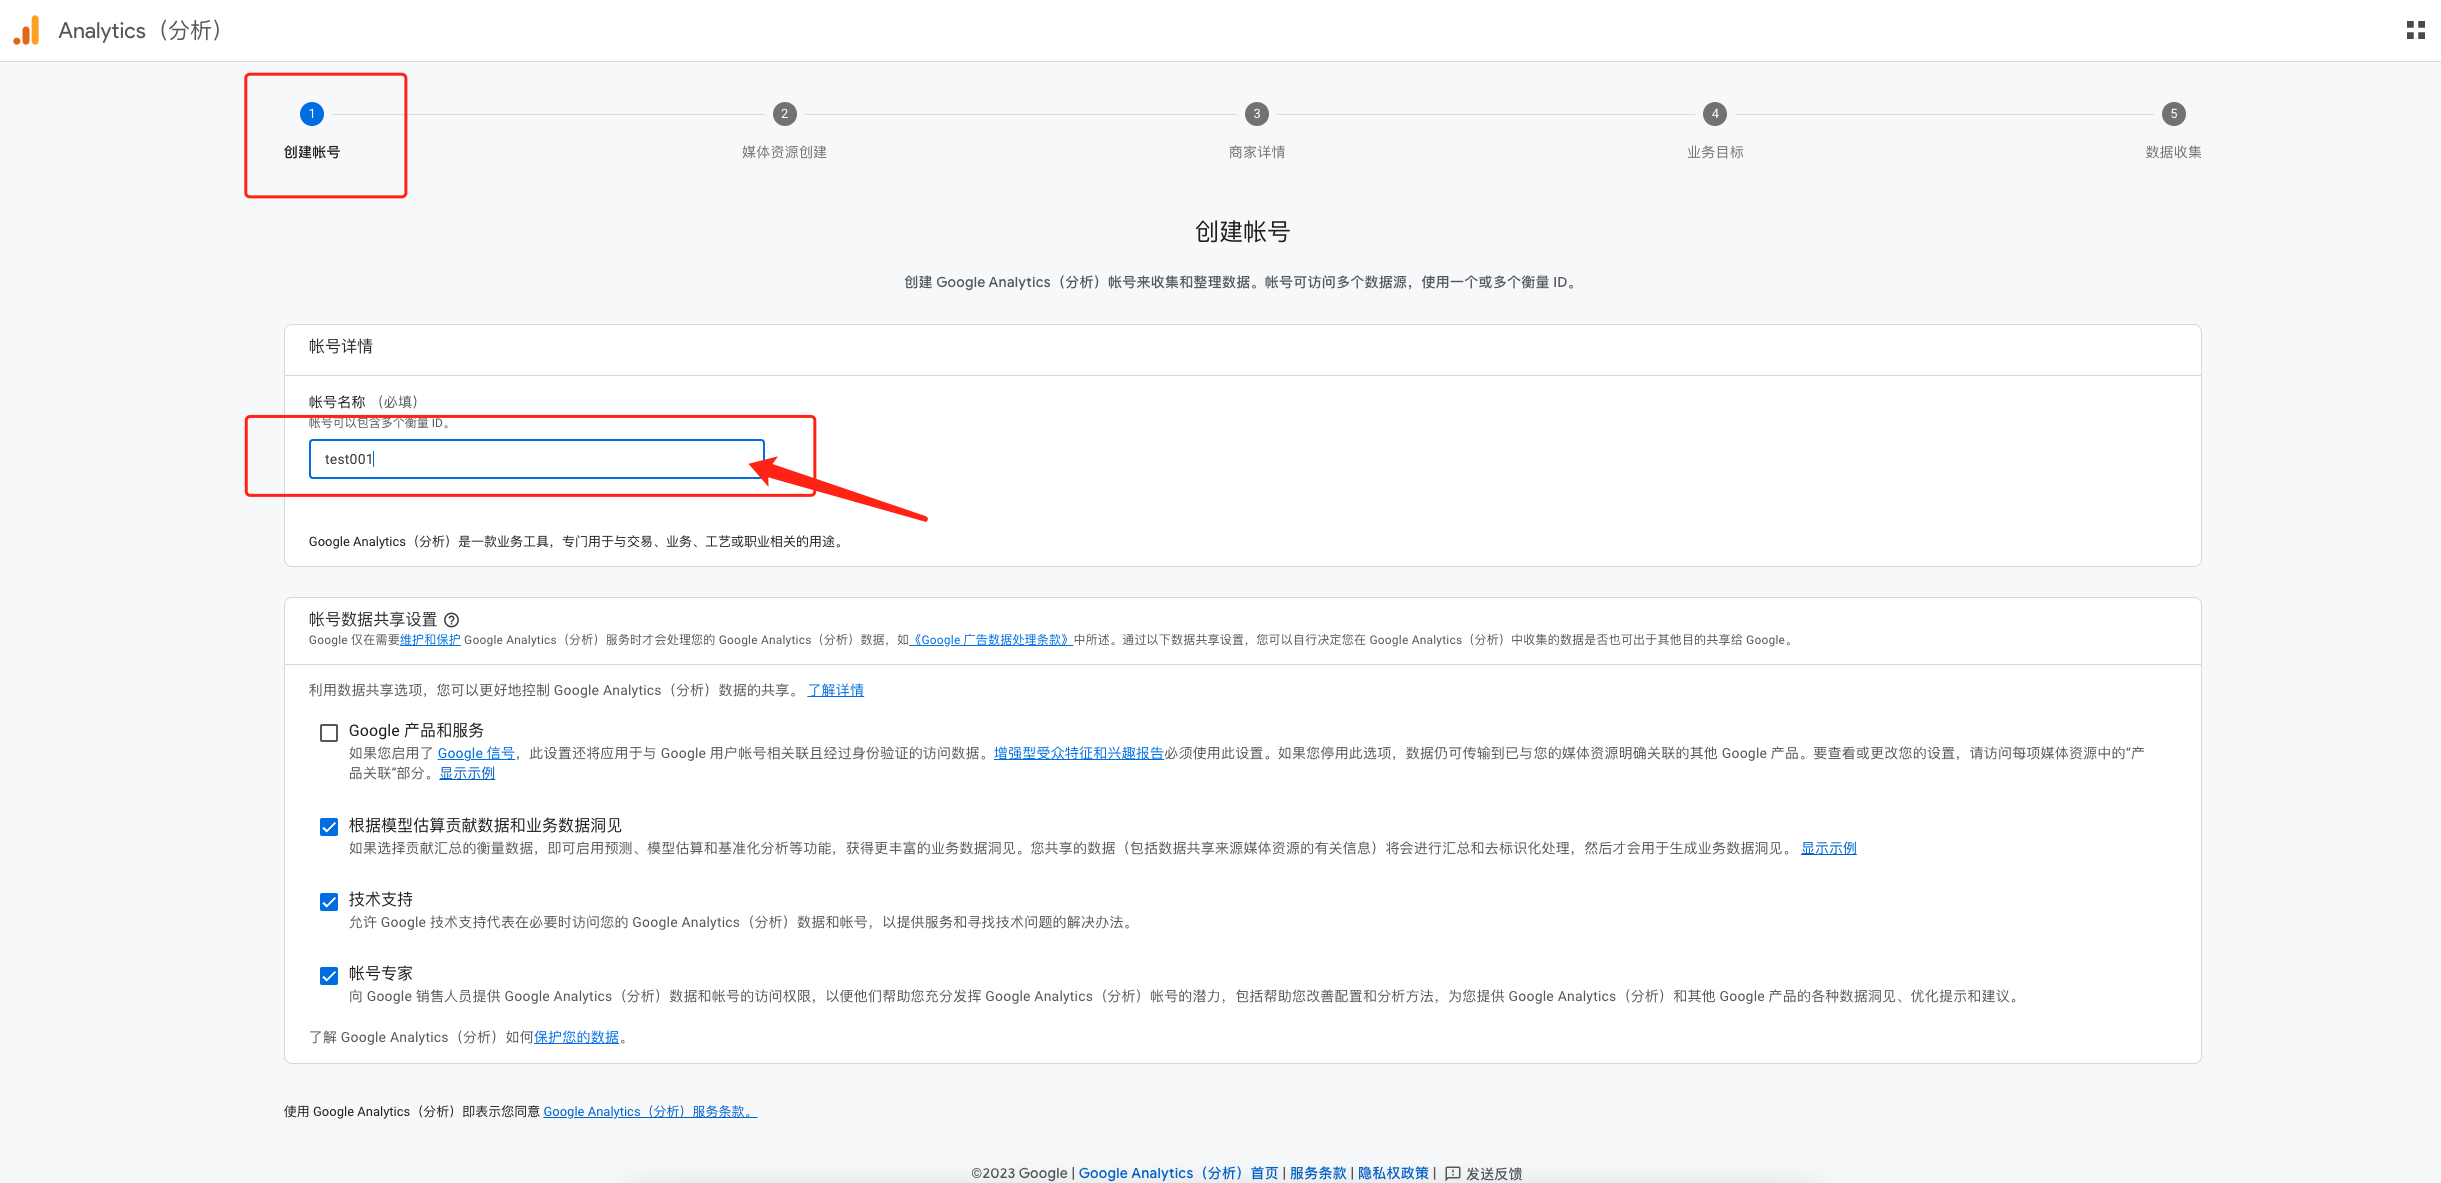Click the 技术支持 label text
Screen dimensions: 2441x1183
(381, 899)
